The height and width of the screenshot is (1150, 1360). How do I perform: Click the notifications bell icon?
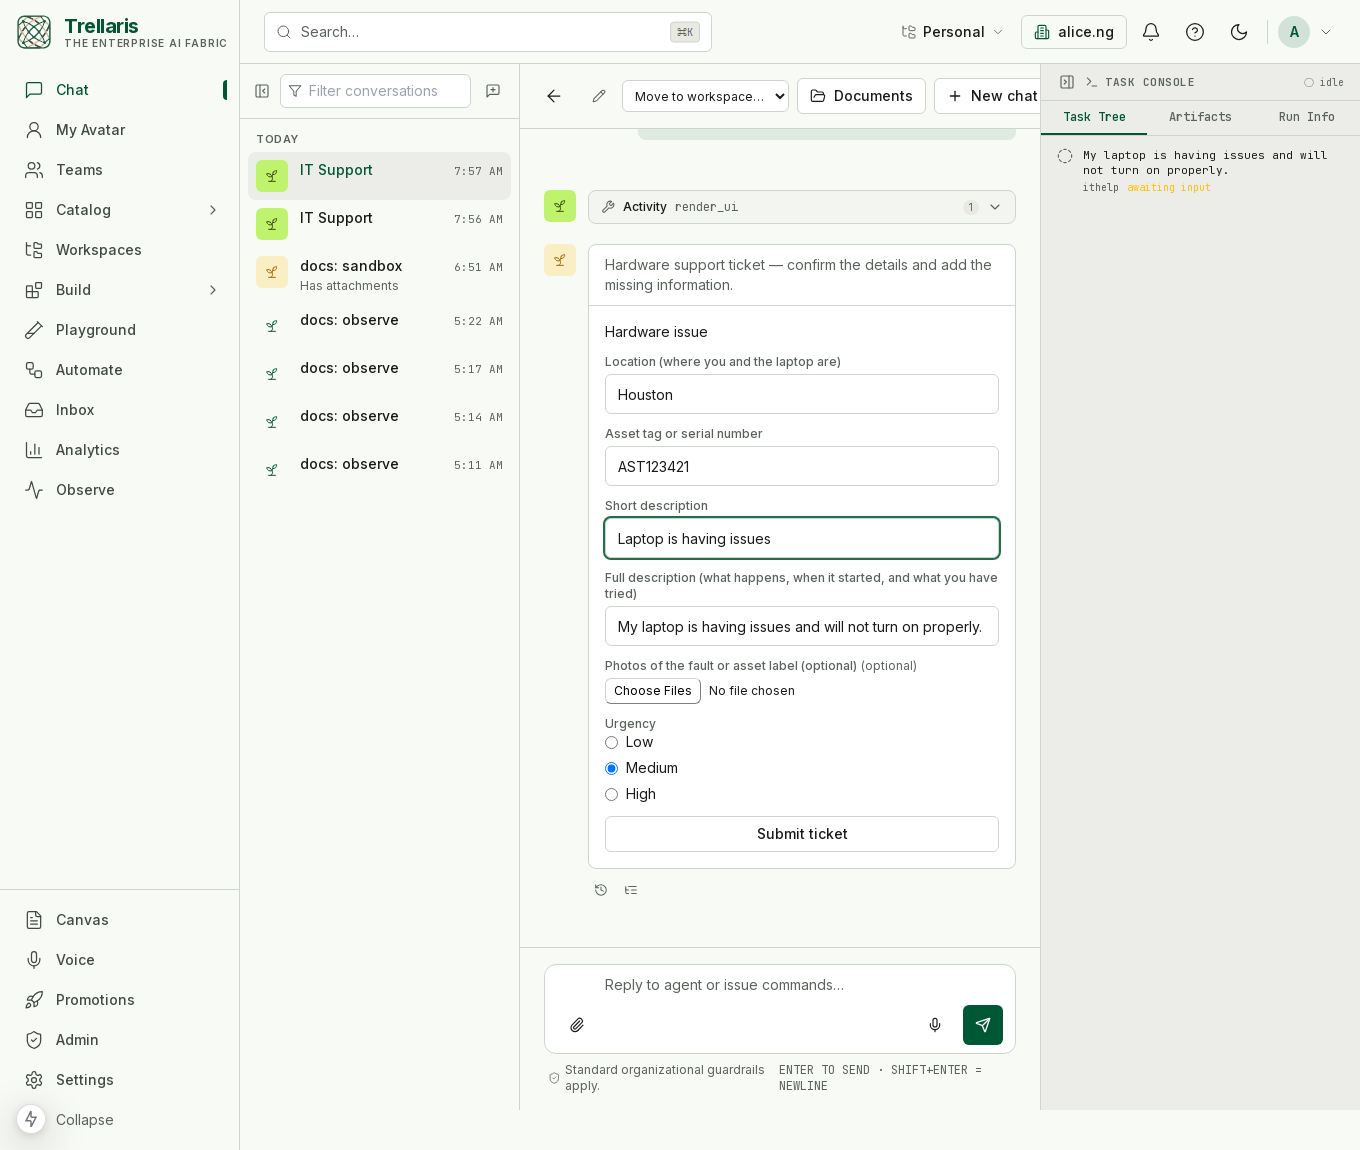coord(1151,32)
